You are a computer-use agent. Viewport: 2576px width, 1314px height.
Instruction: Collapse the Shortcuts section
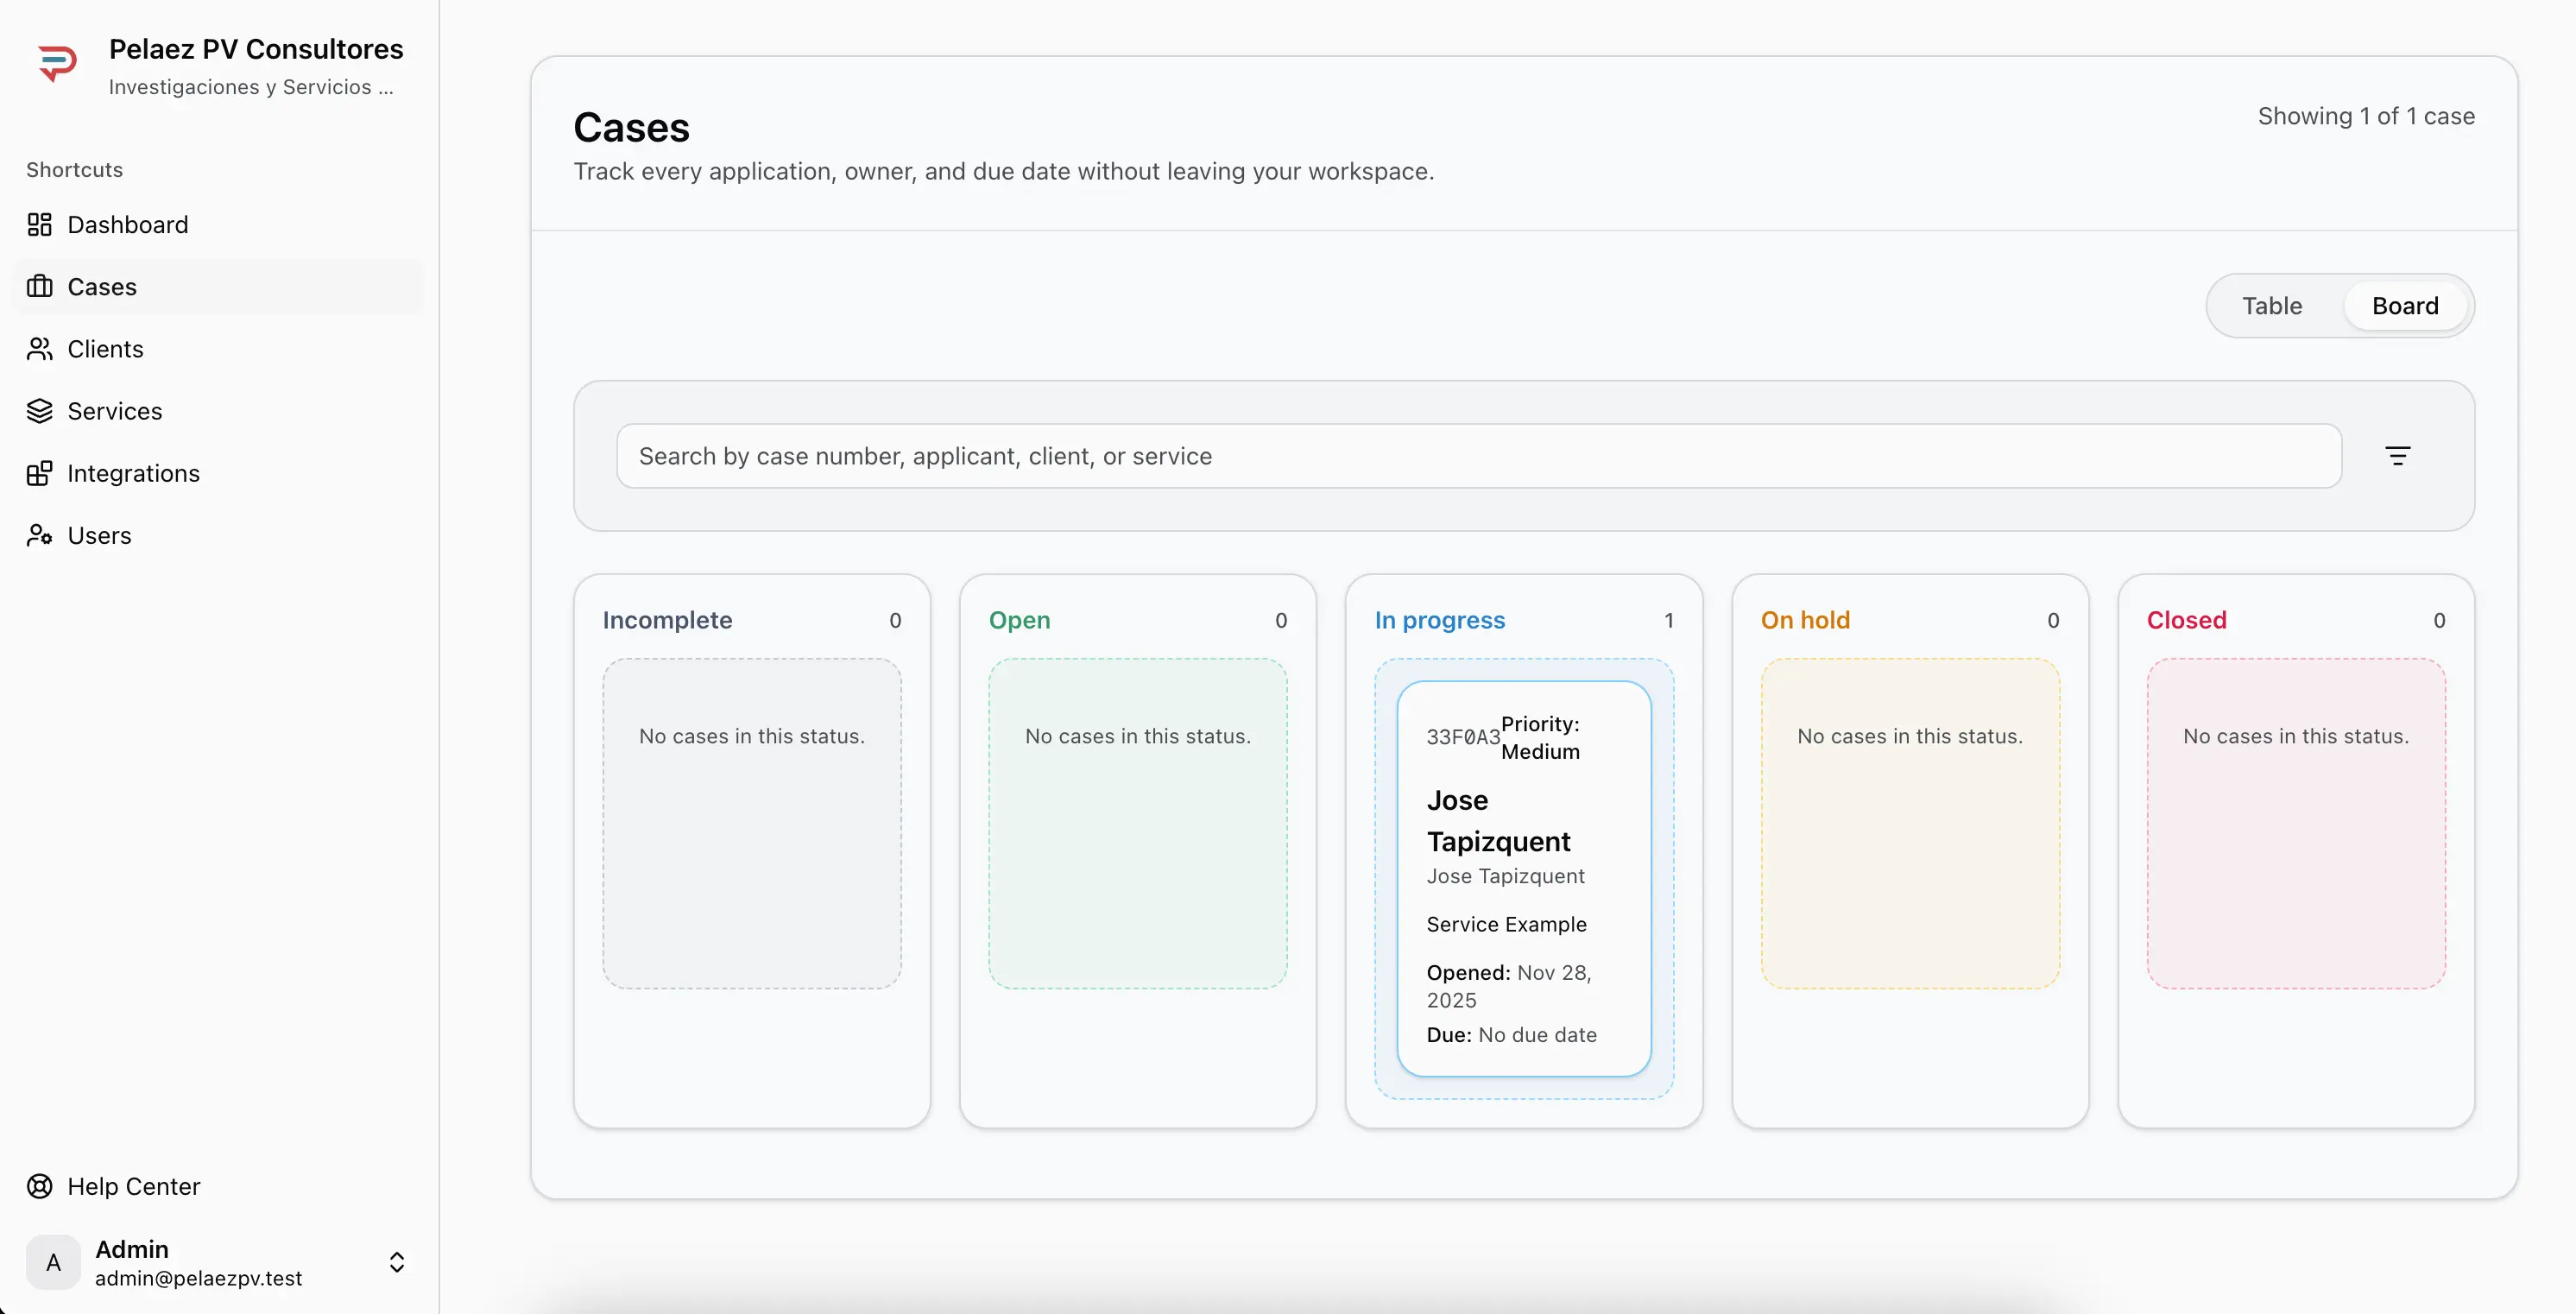coord(74,169)
